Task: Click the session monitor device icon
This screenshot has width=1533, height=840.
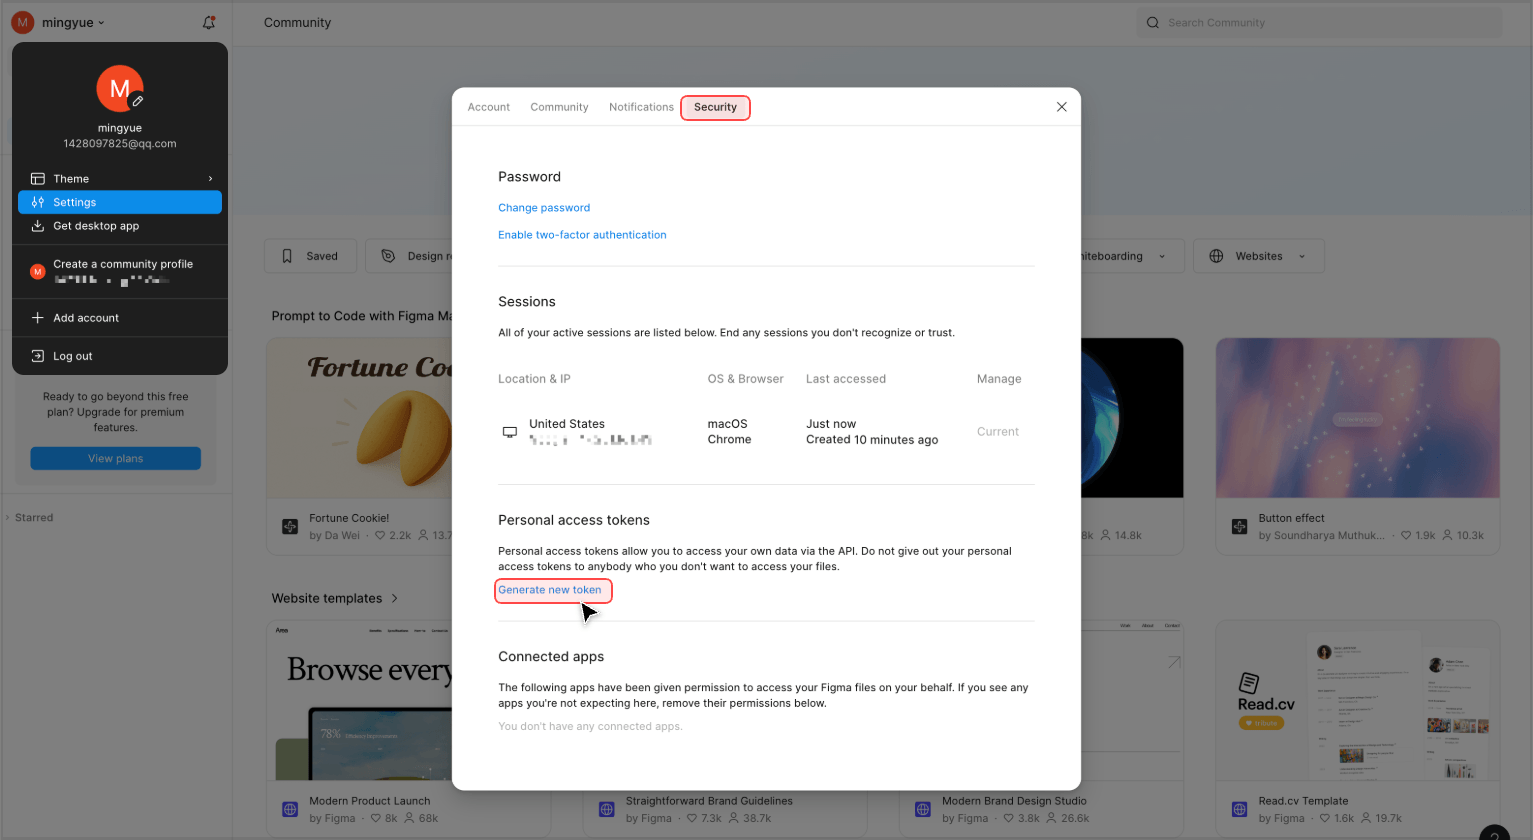Action: pos(509,432)
